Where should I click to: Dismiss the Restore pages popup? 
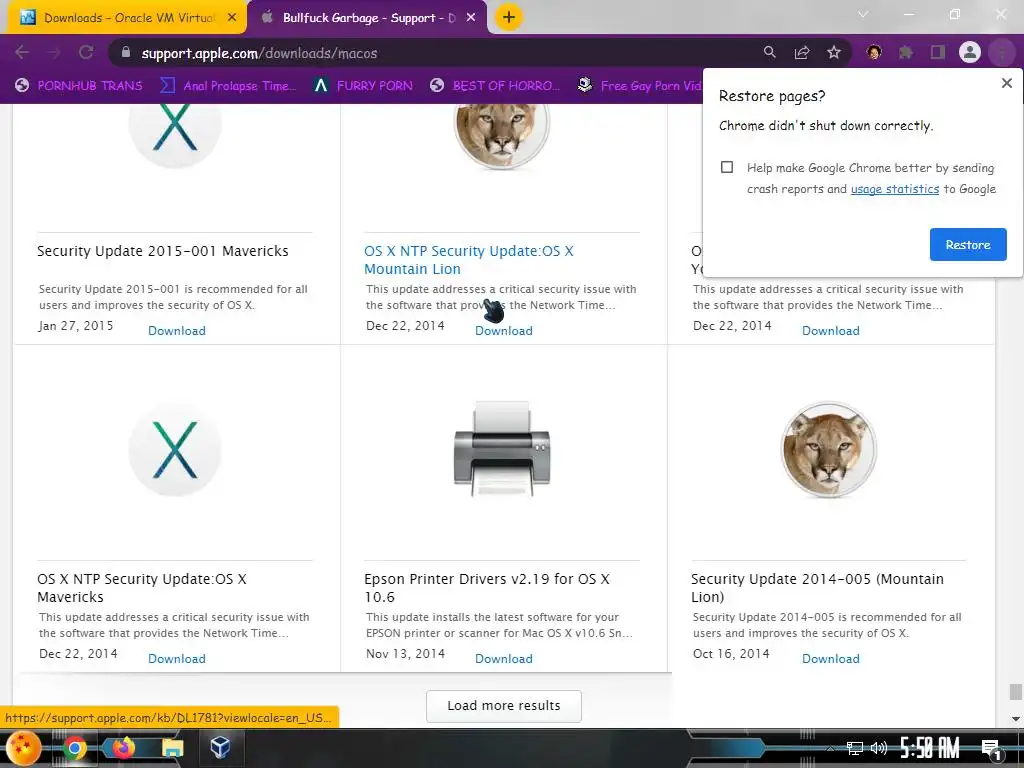pyautogui.click(x=1006, y=83)
